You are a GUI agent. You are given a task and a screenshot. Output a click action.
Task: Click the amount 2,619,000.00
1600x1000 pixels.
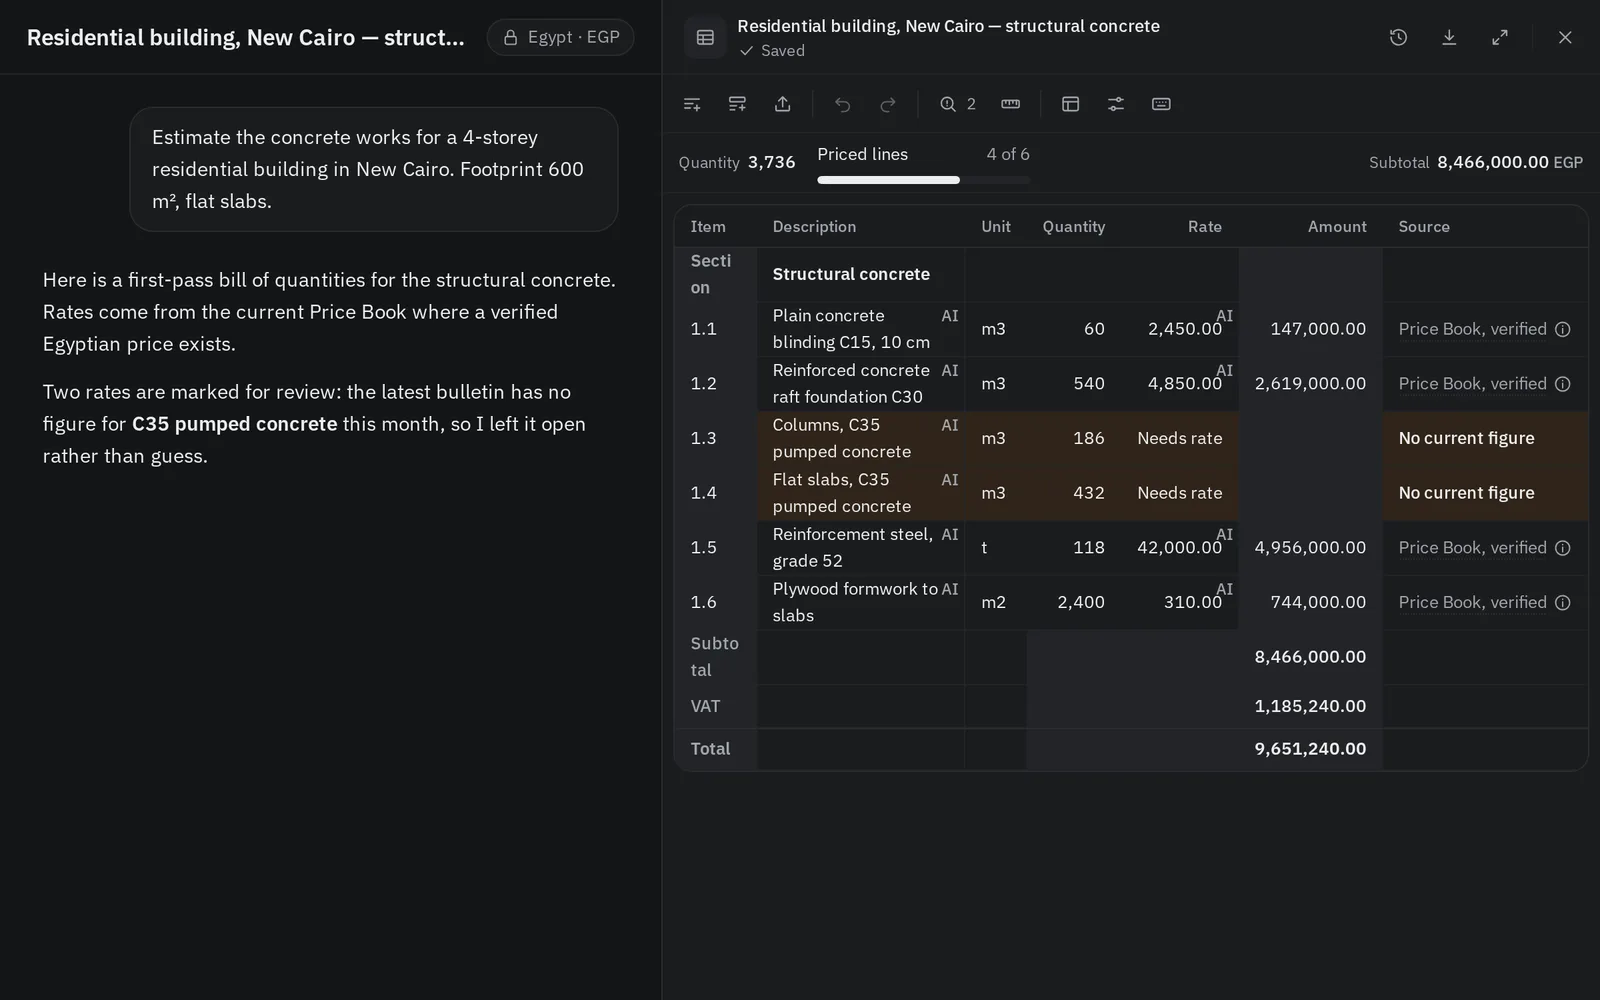(x=1310, y=384)
